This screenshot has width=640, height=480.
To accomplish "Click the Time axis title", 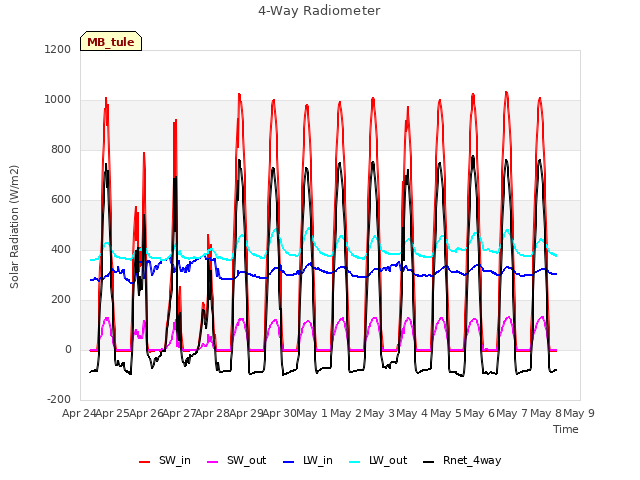I will pyautogui.click(x=566, y=429).
